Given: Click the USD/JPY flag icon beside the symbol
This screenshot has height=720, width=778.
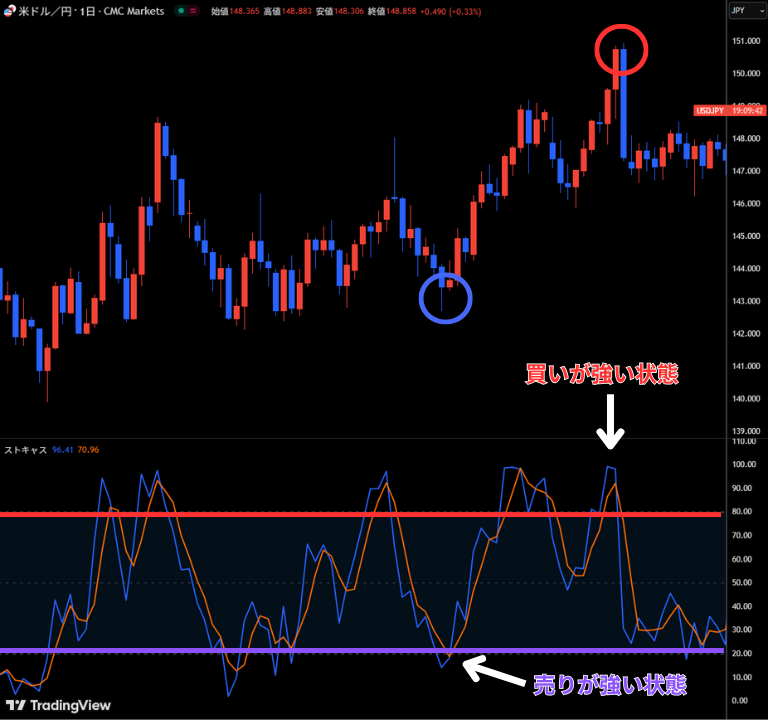Looking at the screenshot, I should pos(10,10).
